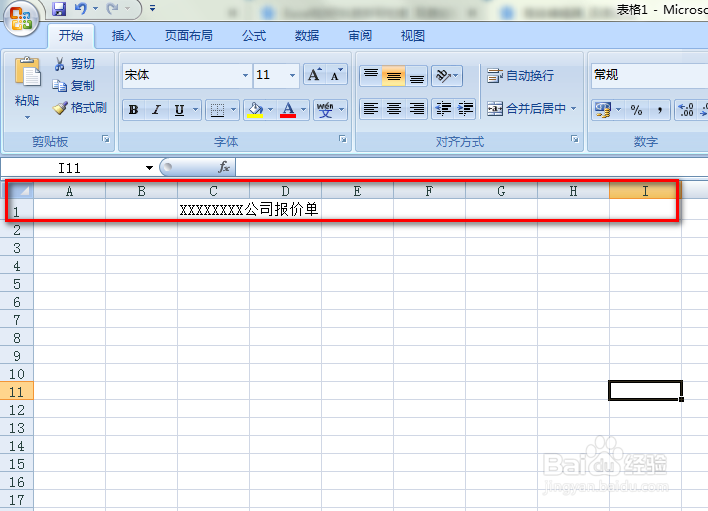Open the 对齐方式 dialog launcher
Viewport: 708px width, 511px height.
[574, 139]
